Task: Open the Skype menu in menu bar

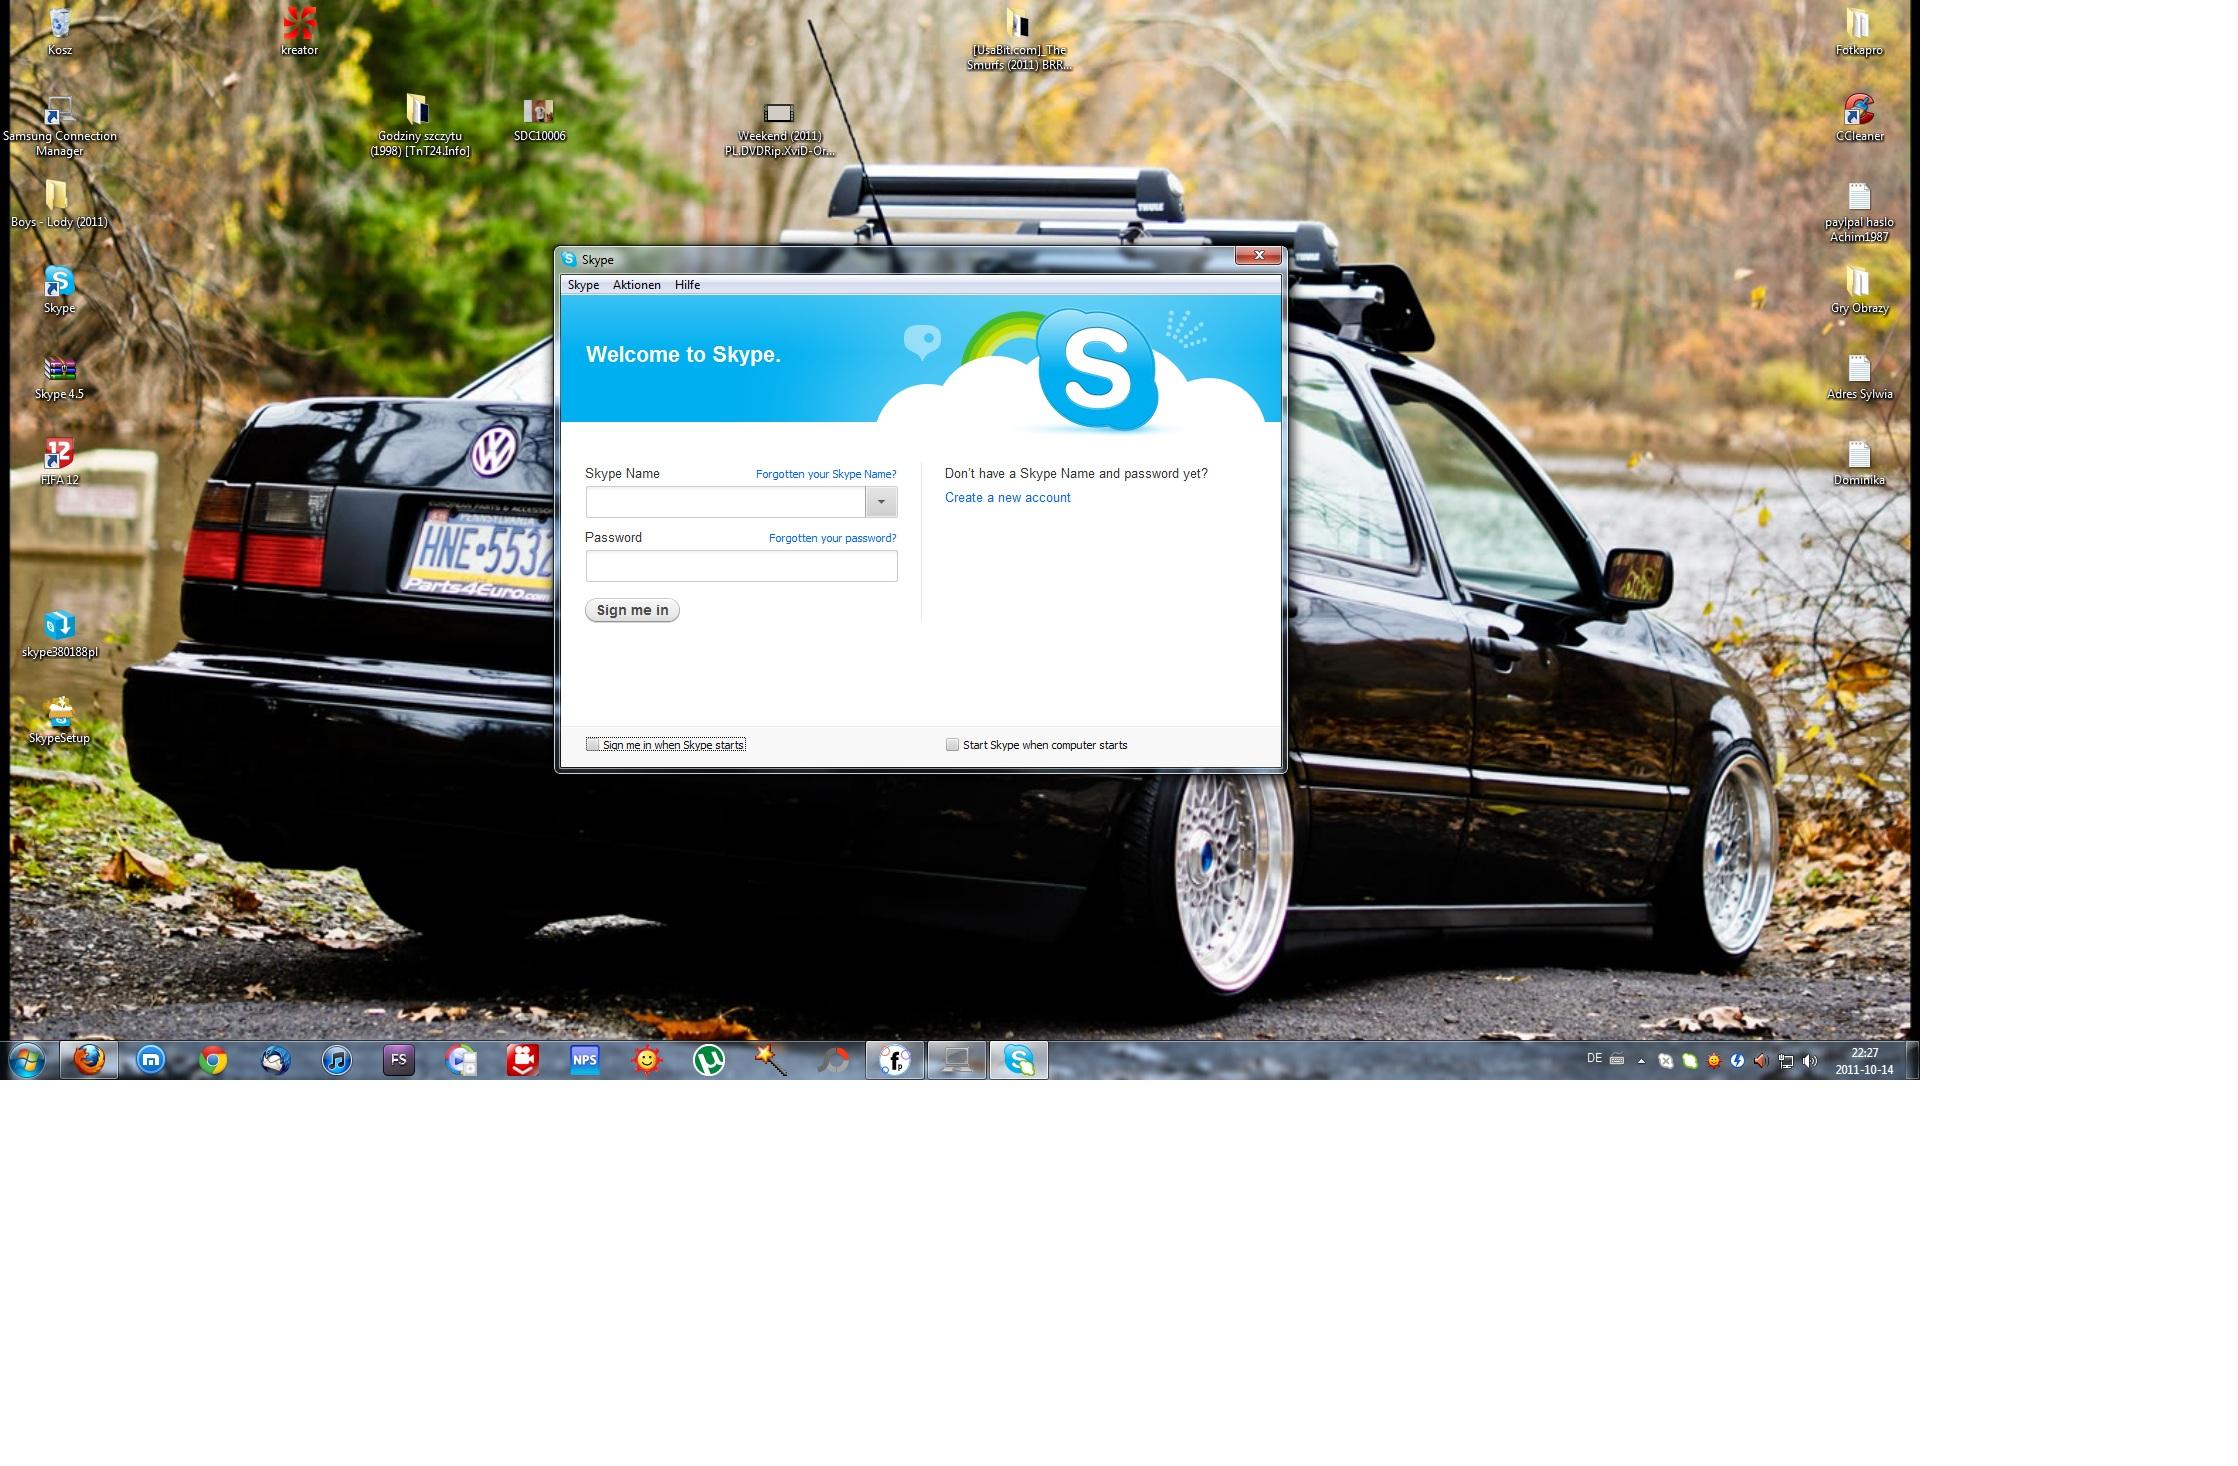Action: click(583, 285)
